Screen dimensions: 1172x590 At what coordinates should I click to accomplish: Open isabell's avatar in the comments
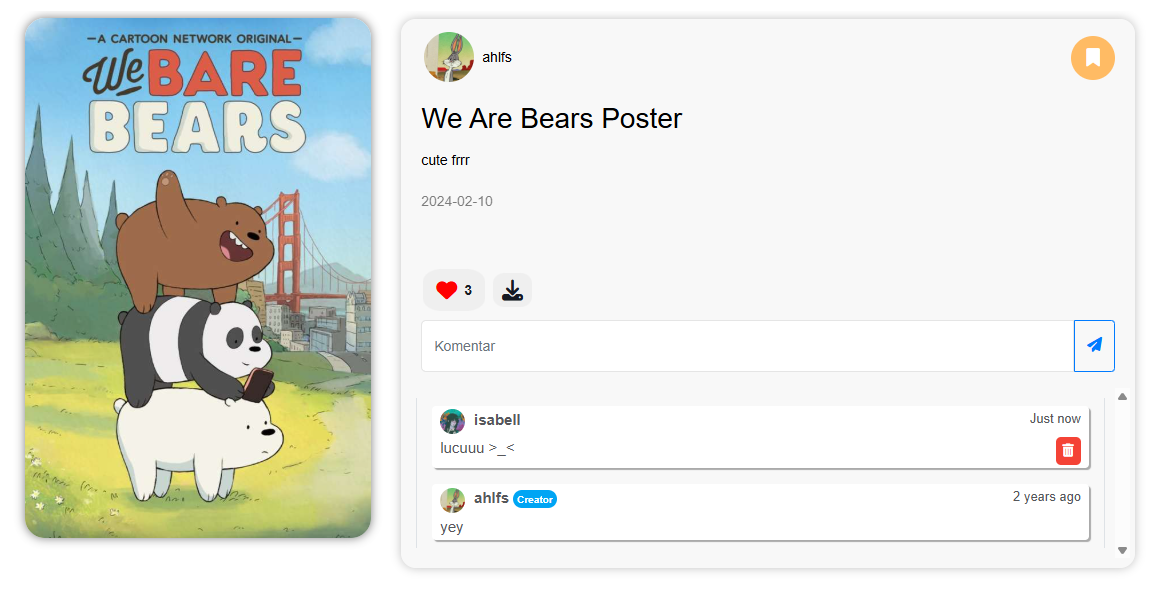coord(452,421)
